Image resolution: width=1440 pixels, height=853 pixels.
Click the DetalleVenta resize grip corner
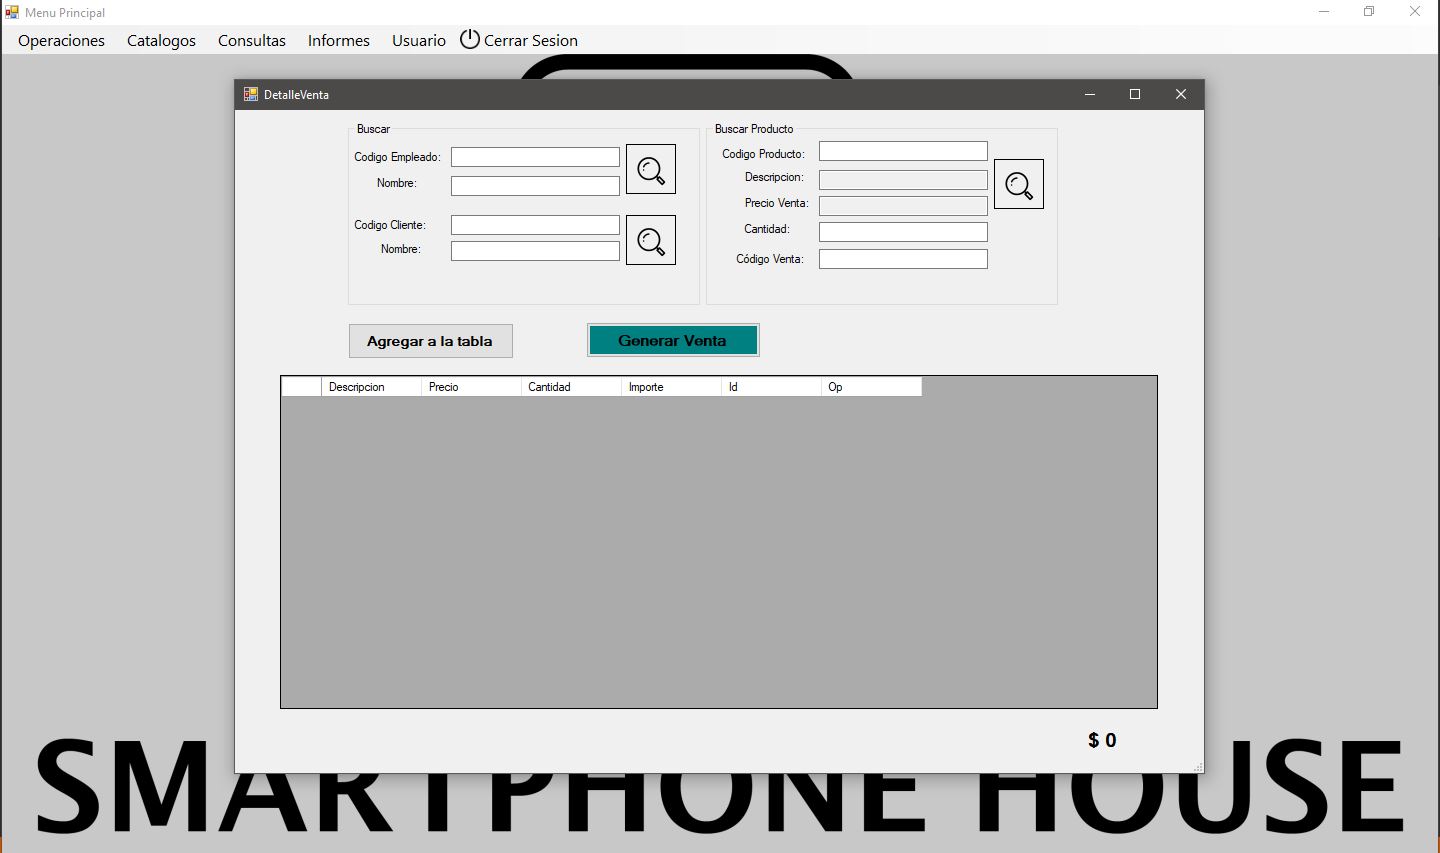pyautogui.click(x=1197, y=766)
